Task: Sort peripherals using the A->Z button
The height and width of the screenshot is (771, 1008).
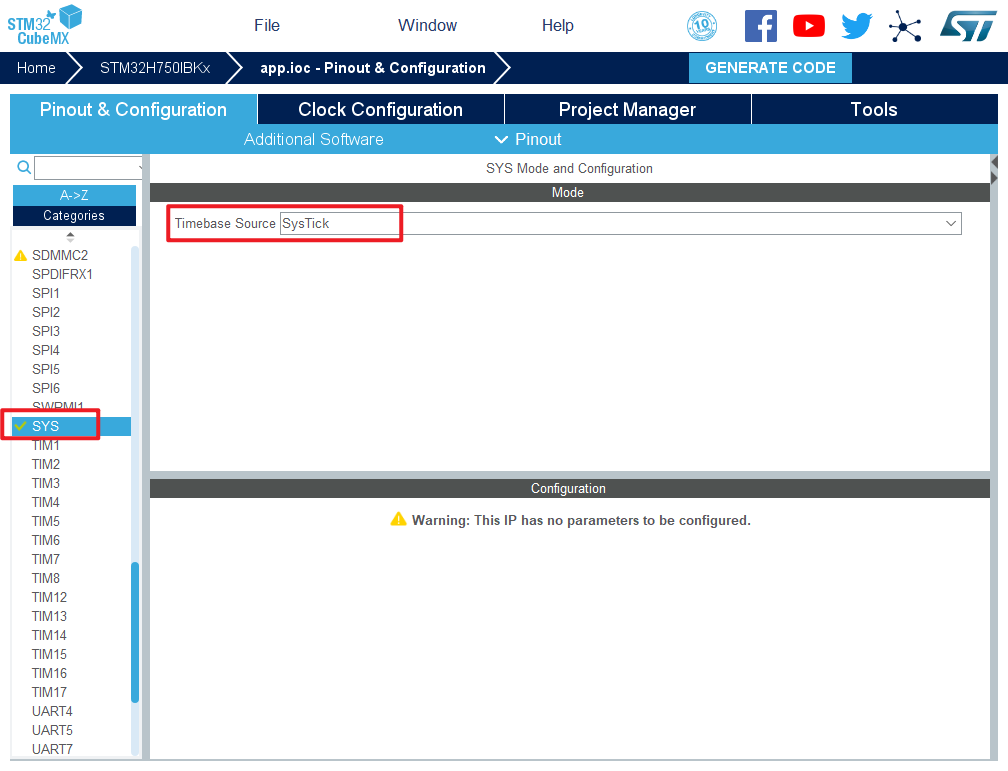Action: [x=74, y=195]
